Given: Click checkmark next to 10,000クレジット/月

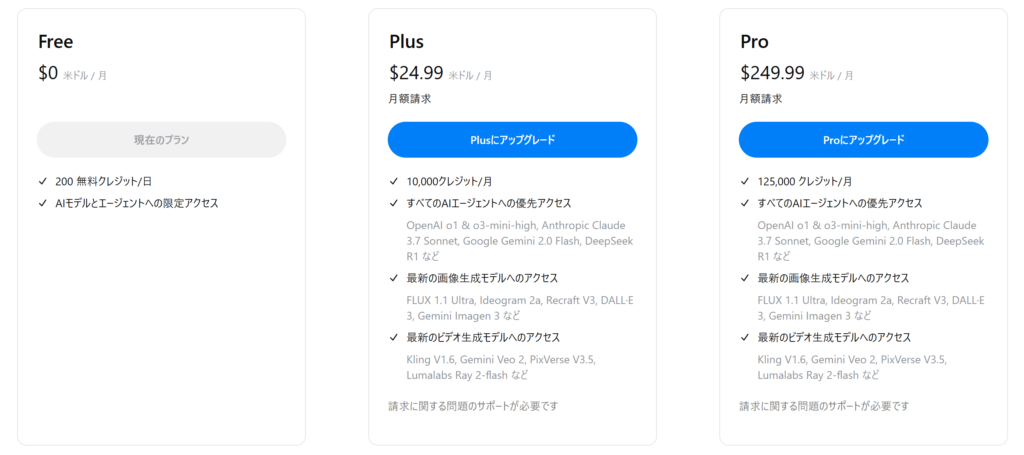Looking at the screenshot, I should [394, 181].
